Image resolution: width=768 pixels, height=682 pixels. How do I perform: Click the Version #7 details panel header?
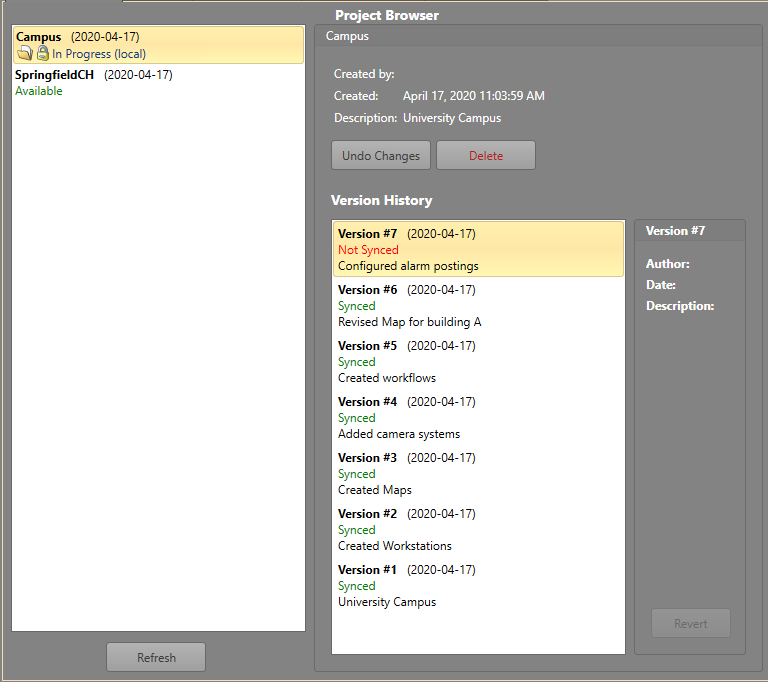coord(676,231)
